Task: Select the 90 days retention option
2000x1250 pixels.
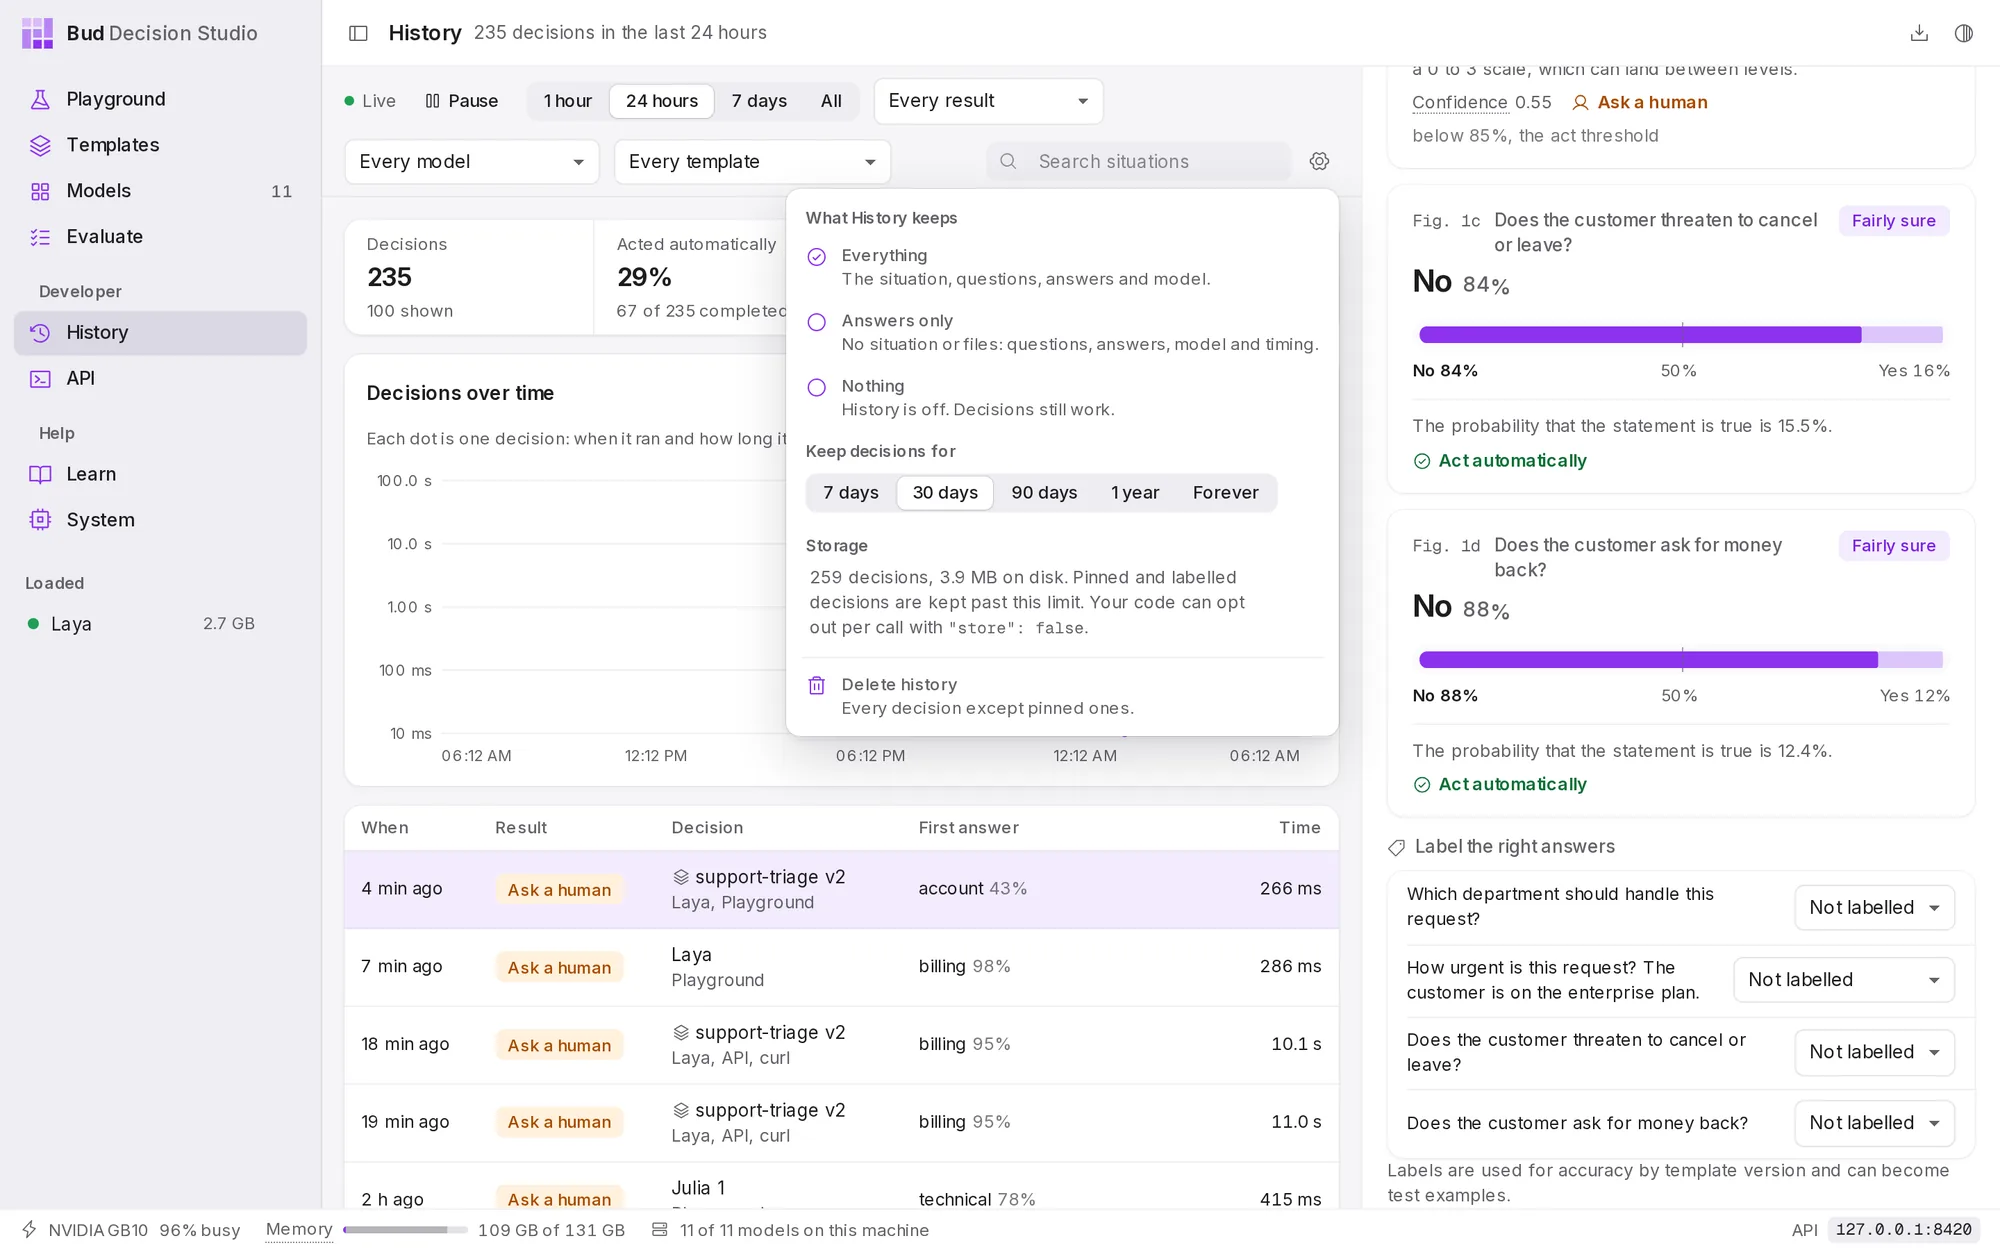Action: [x=1044, y=493]
